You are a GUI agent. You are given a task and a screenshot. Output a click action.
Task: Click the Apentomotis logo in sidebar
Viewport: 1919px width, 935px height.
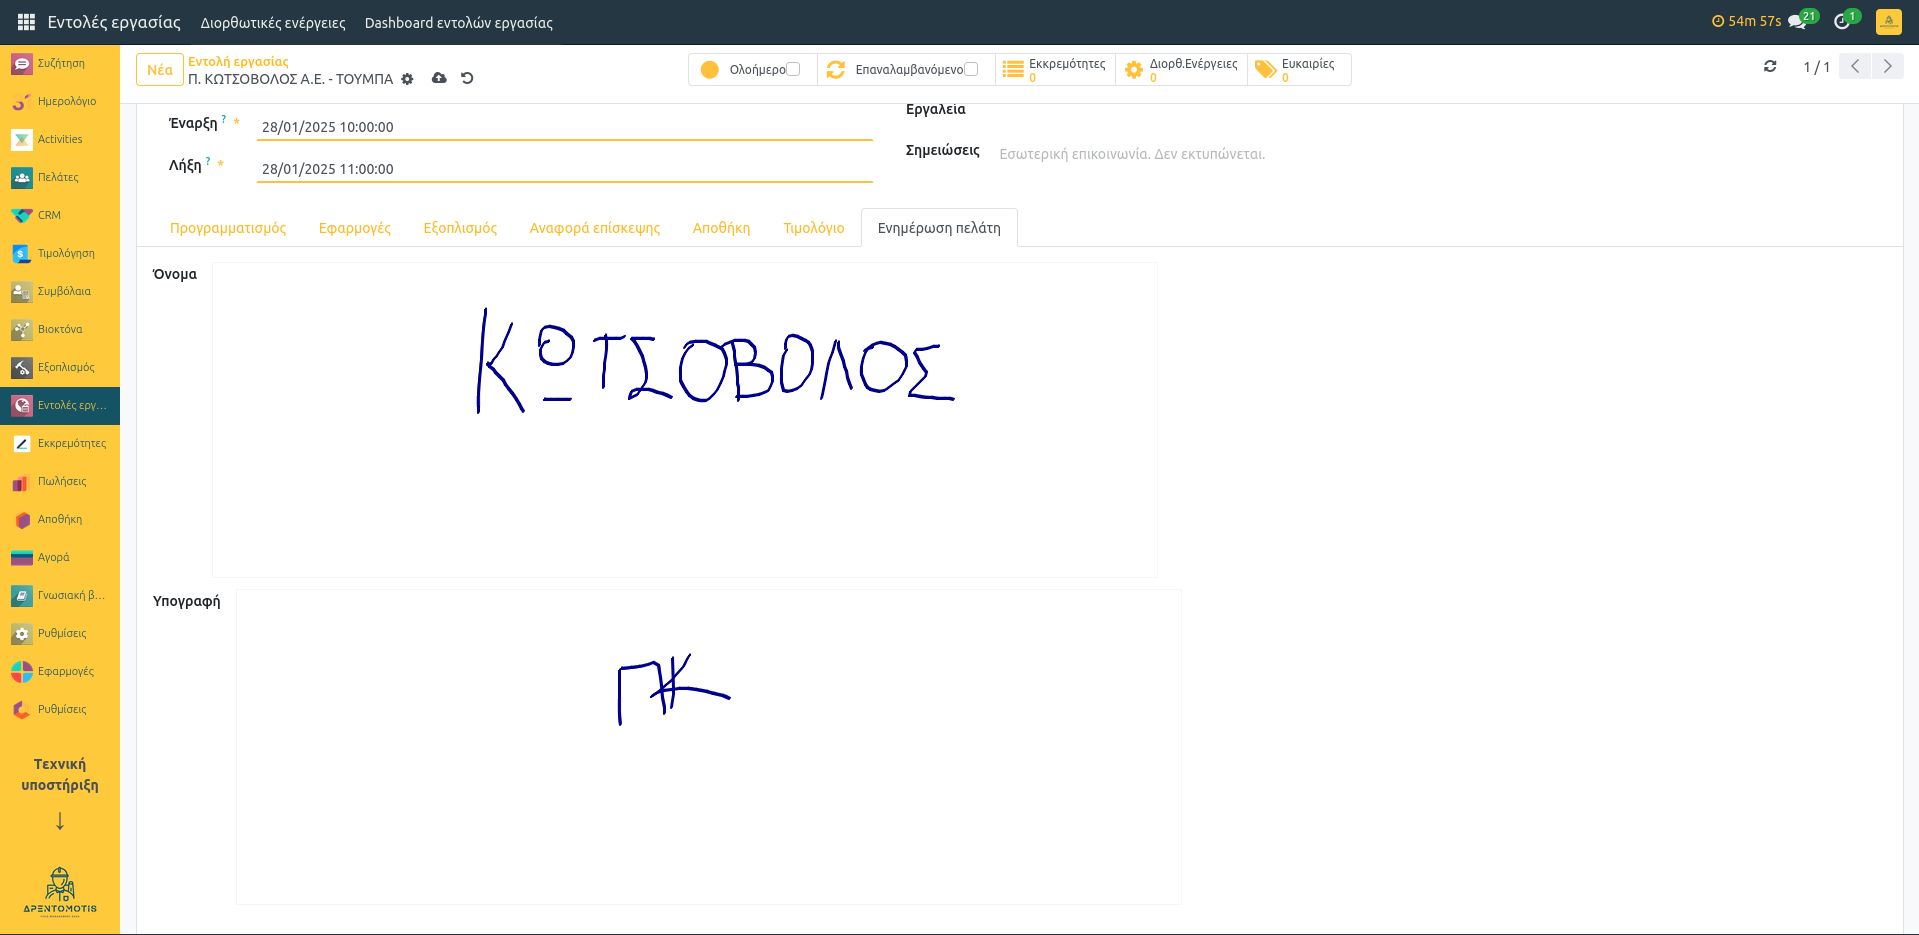(60, 892)
